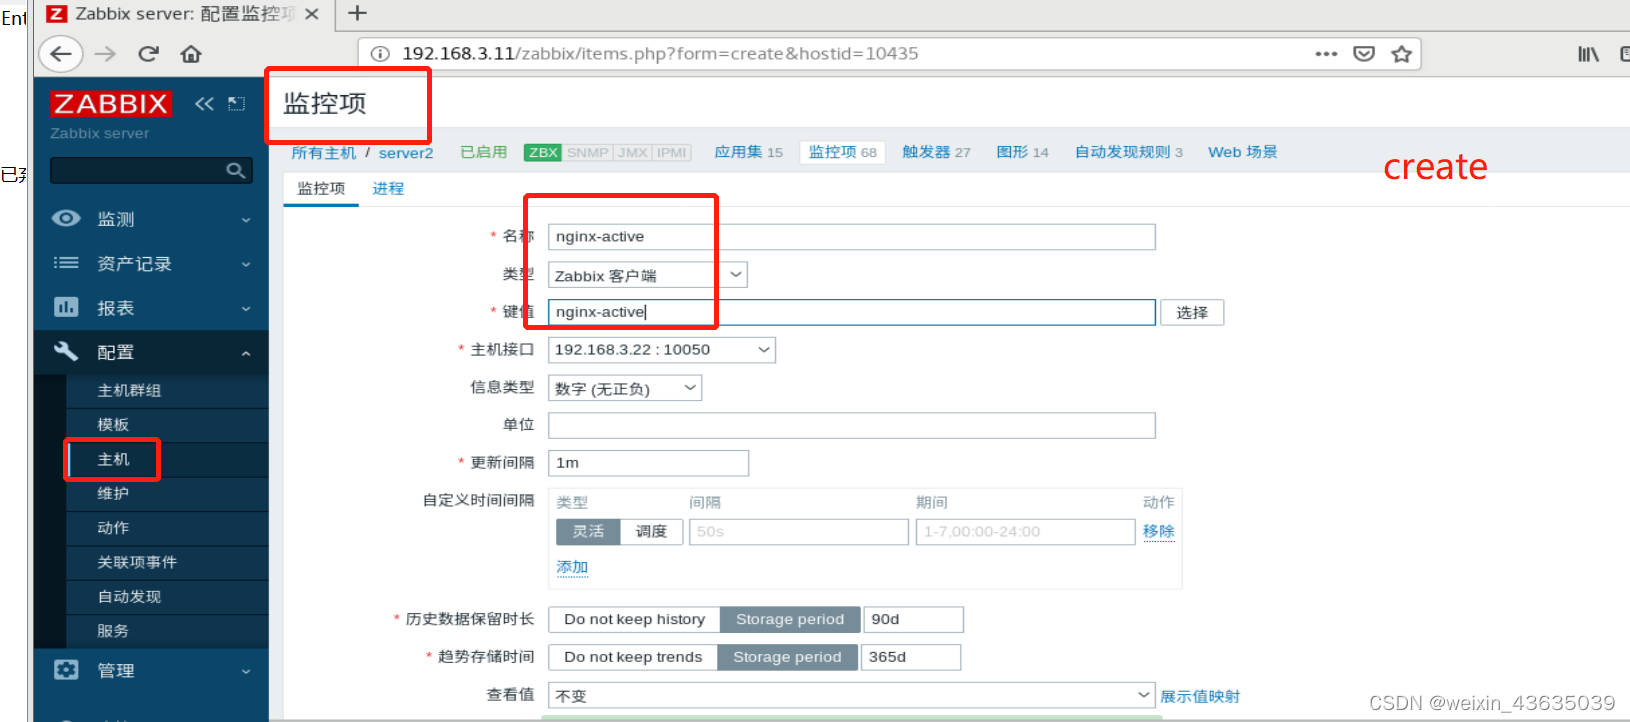1630x722 pixels.
Task: Expand the 报表 reports menu
Action: (x=151, y=308)
